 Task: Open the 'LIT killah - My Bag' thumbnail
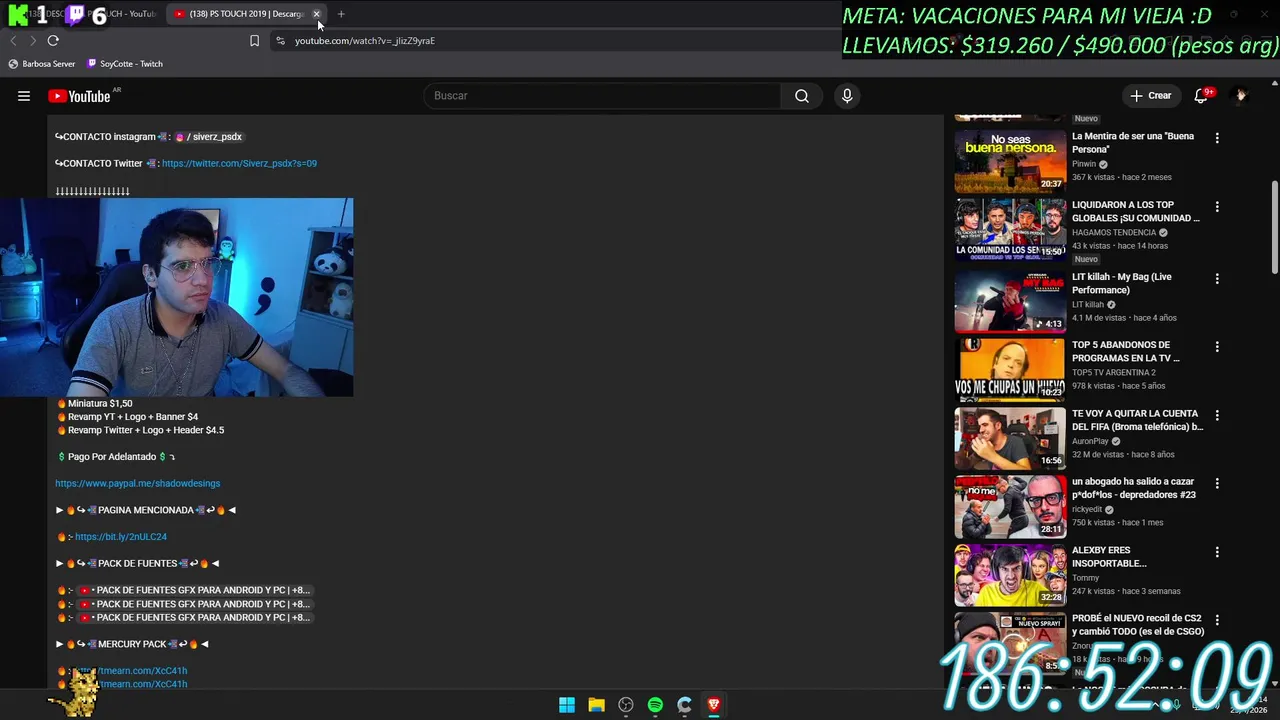[1010, 300]
